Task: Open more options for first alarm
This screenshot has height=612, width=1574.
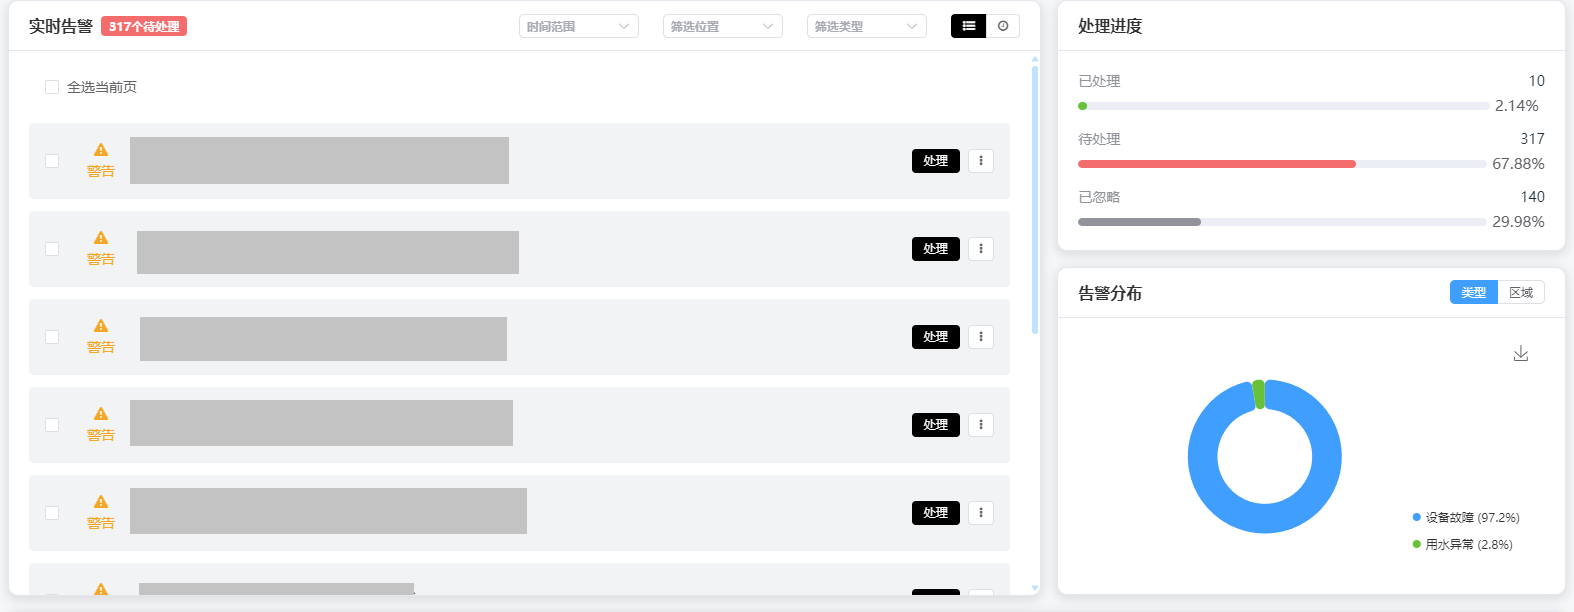Action: [981, 161]
